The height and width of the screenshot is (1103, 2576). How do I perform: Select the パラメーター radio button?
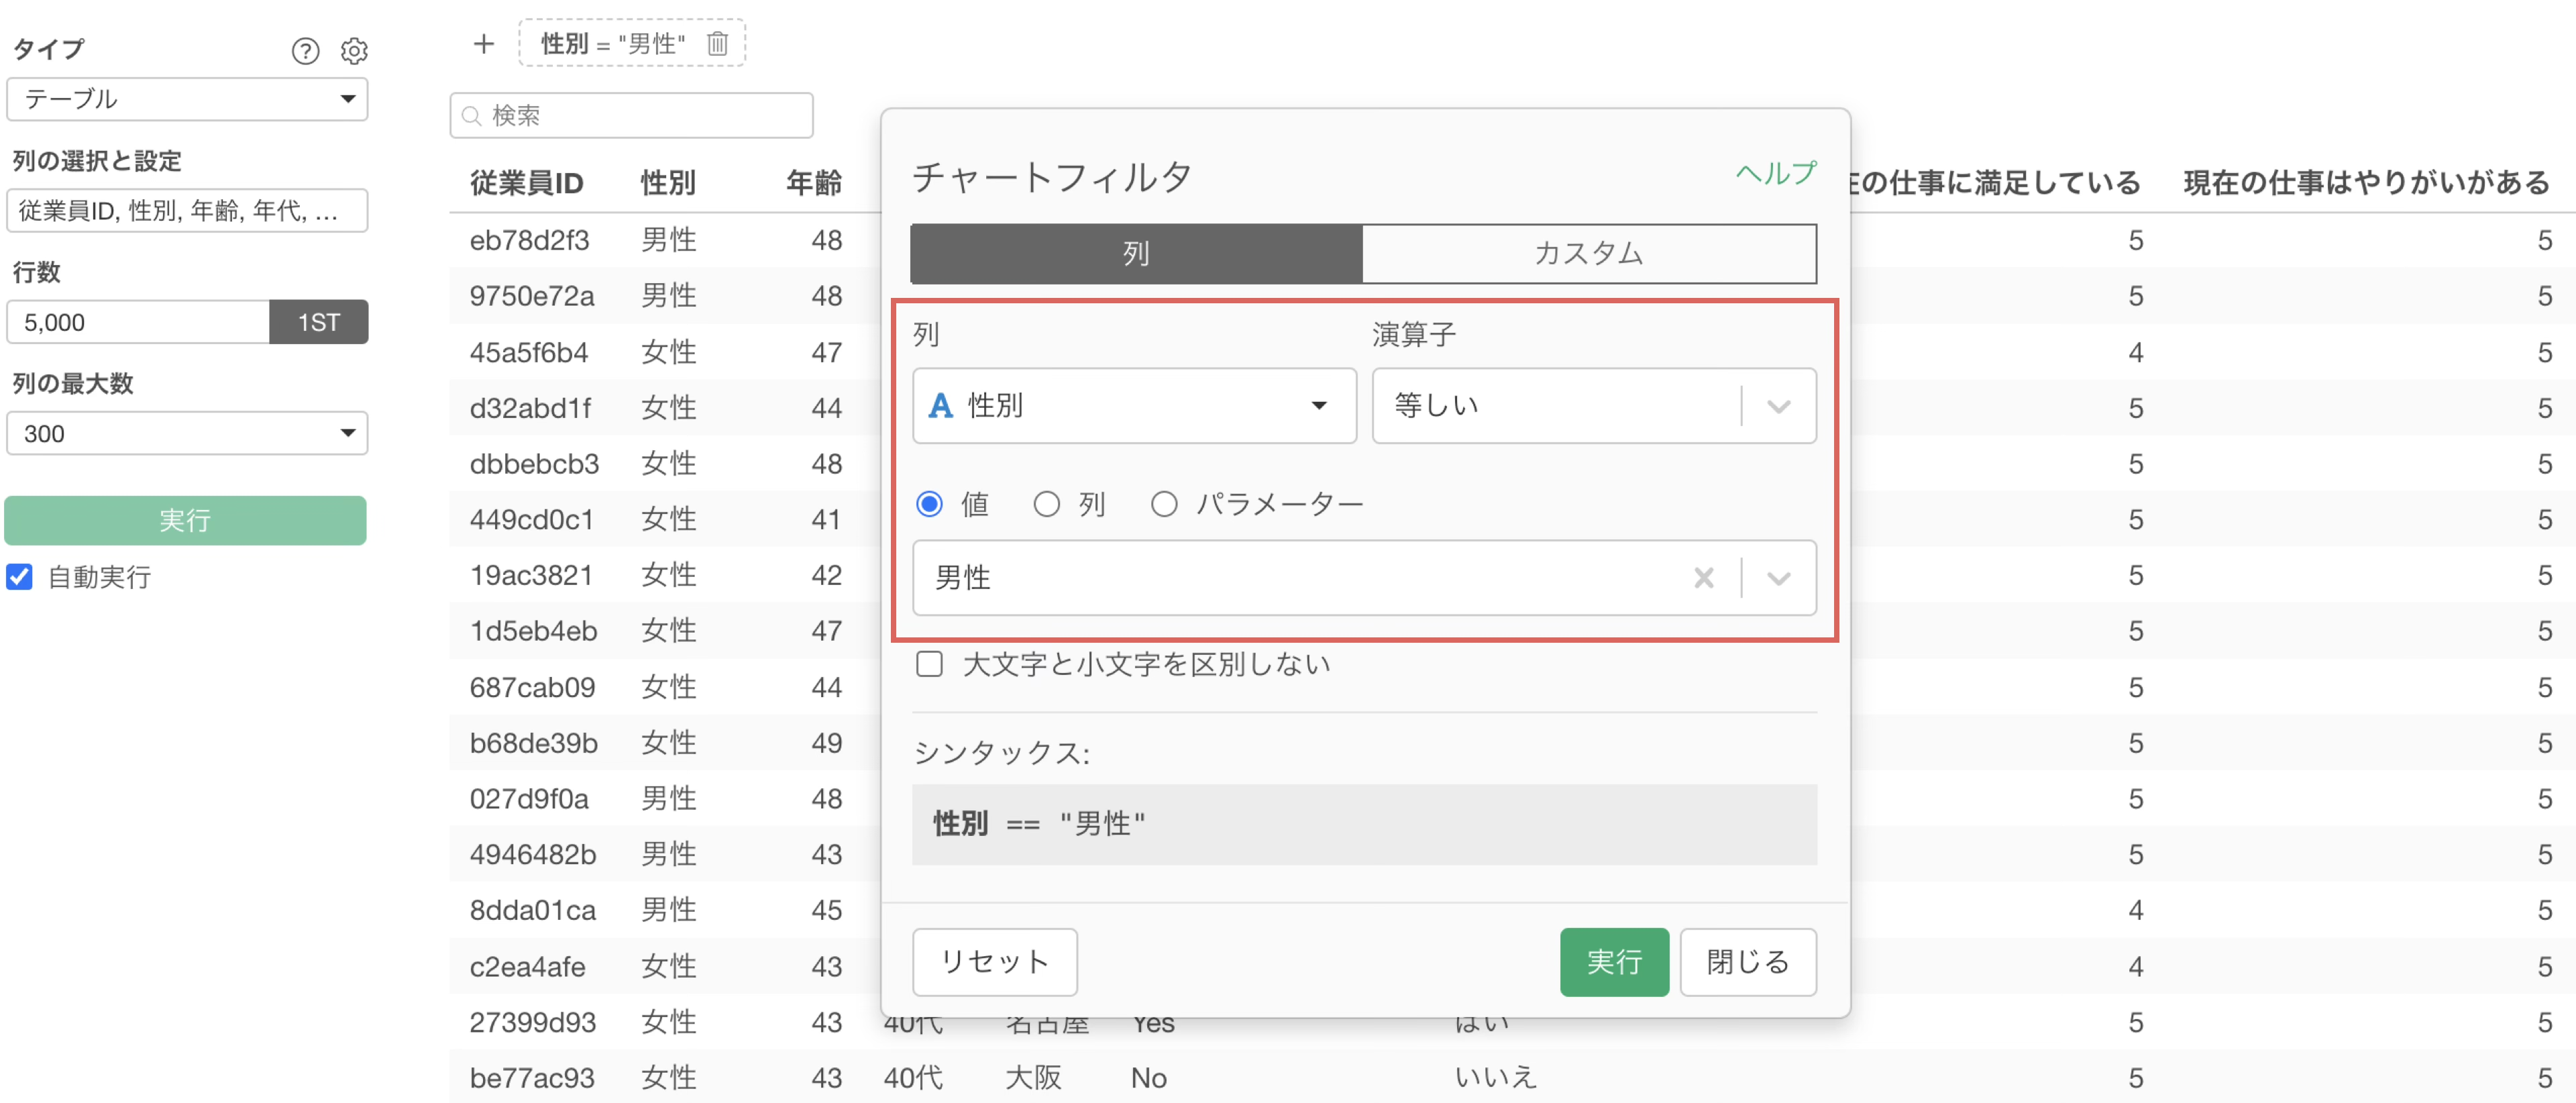[x=1163, y=503]
